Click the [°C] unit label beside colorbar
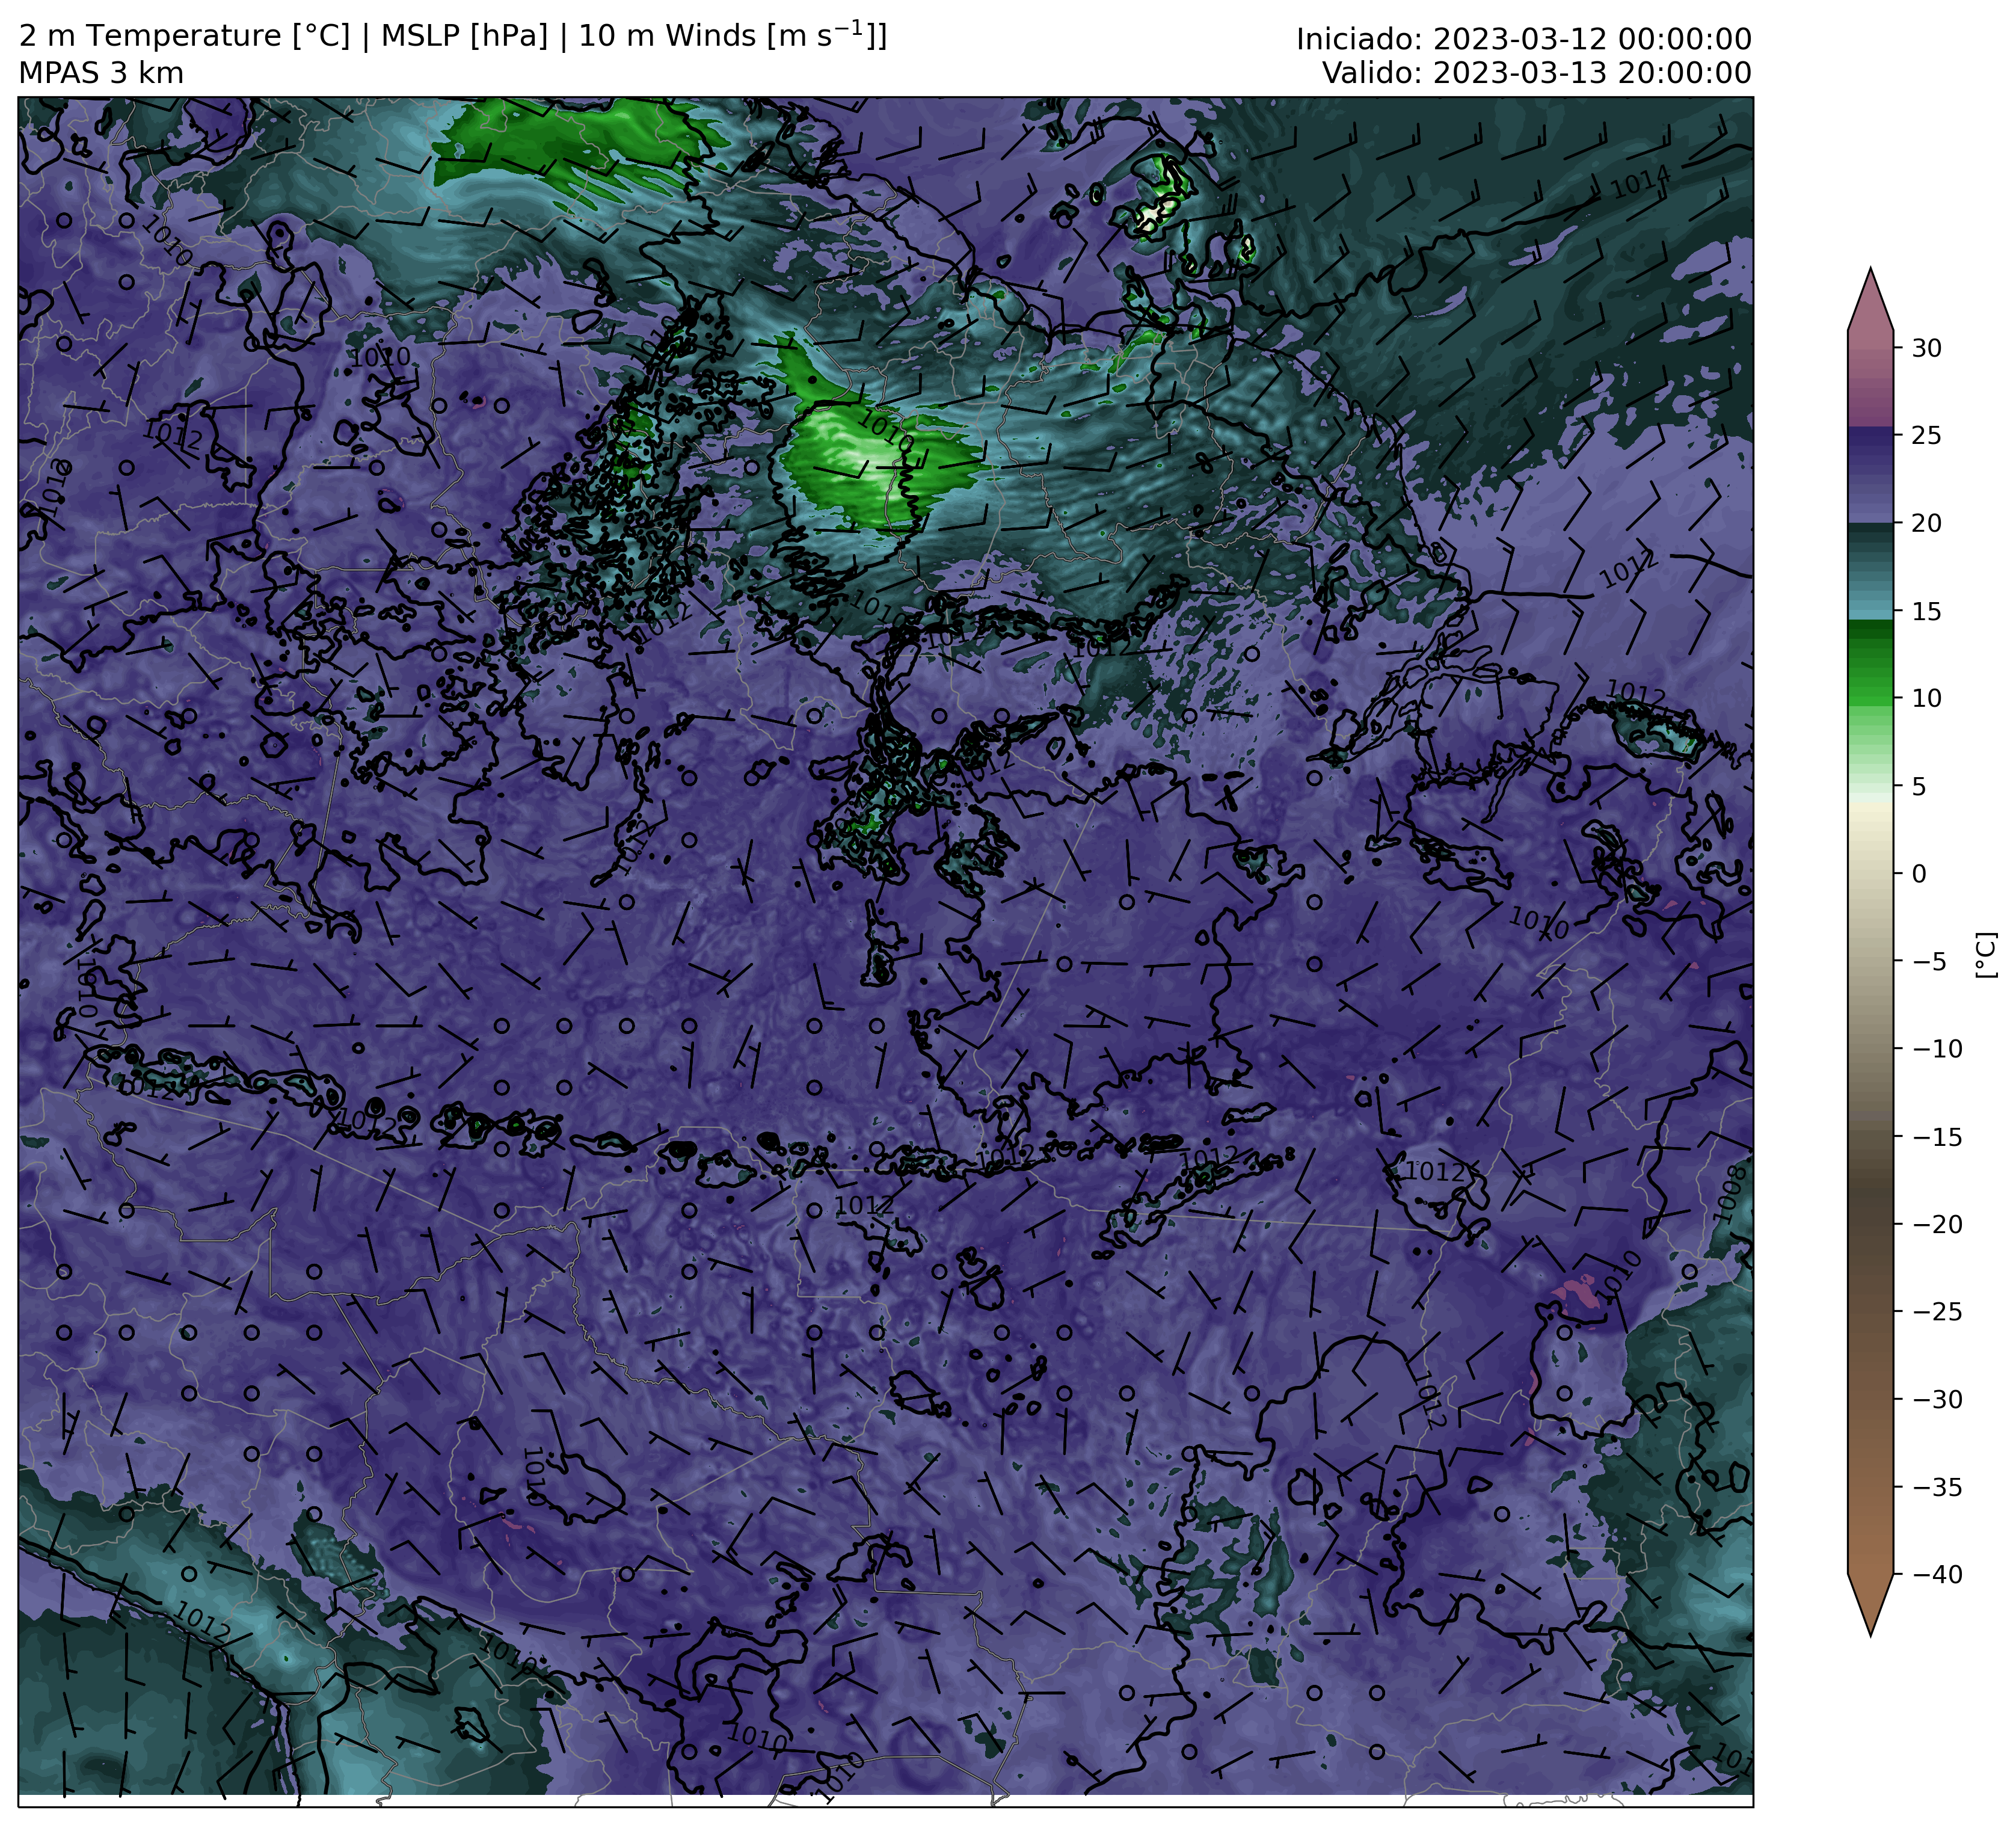2016x1825 pixels. pos(1986,955)
